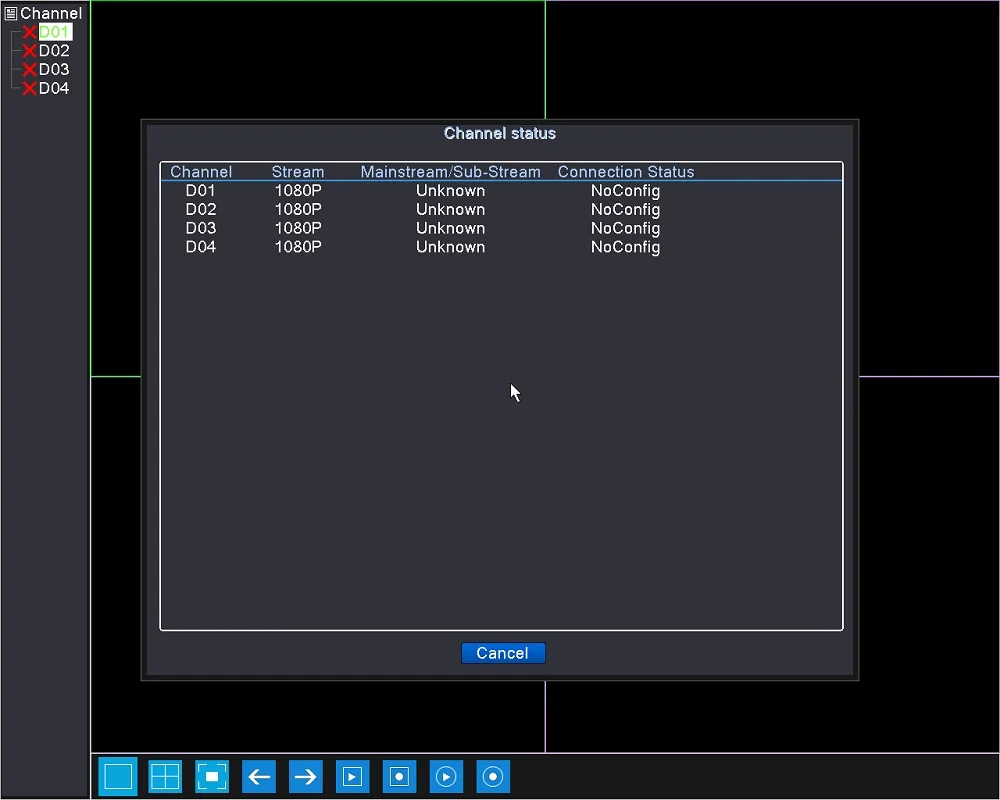Click the D03 row in status table
The width and height of the screenshot is (1000, 800).
tap(501, 228)
